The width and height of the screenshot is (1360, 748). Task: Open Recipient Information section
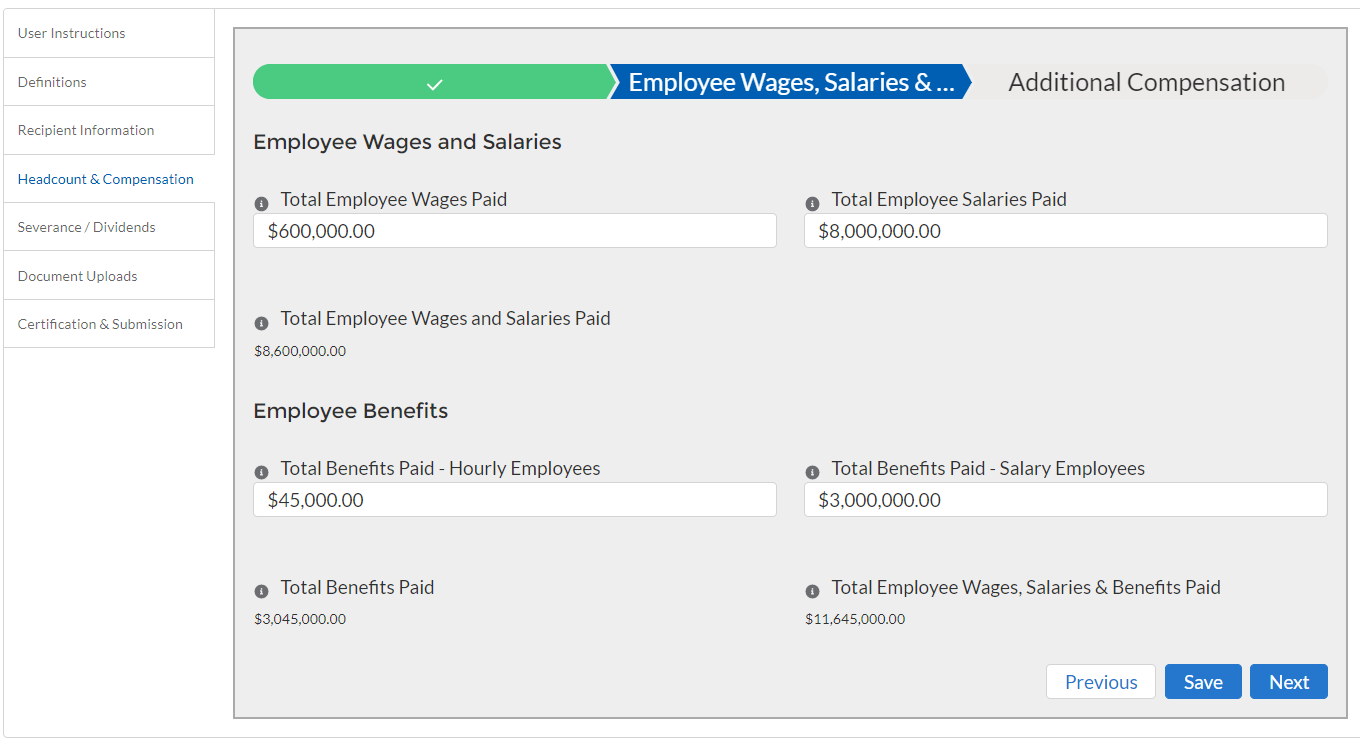coord(86,130)
